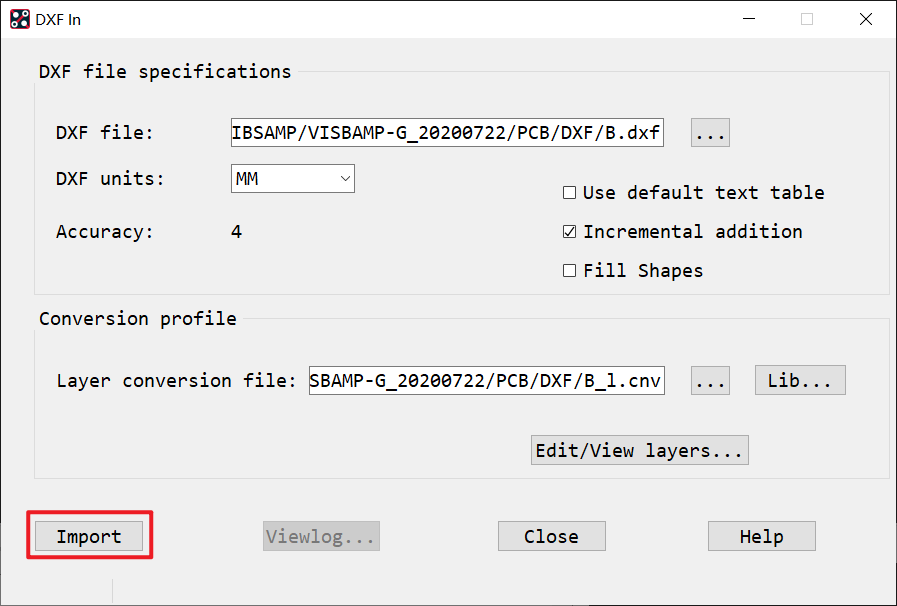Click the greyed-out Viewlog... button
Viewport: 897px width, 606px height.
(321, 537)
